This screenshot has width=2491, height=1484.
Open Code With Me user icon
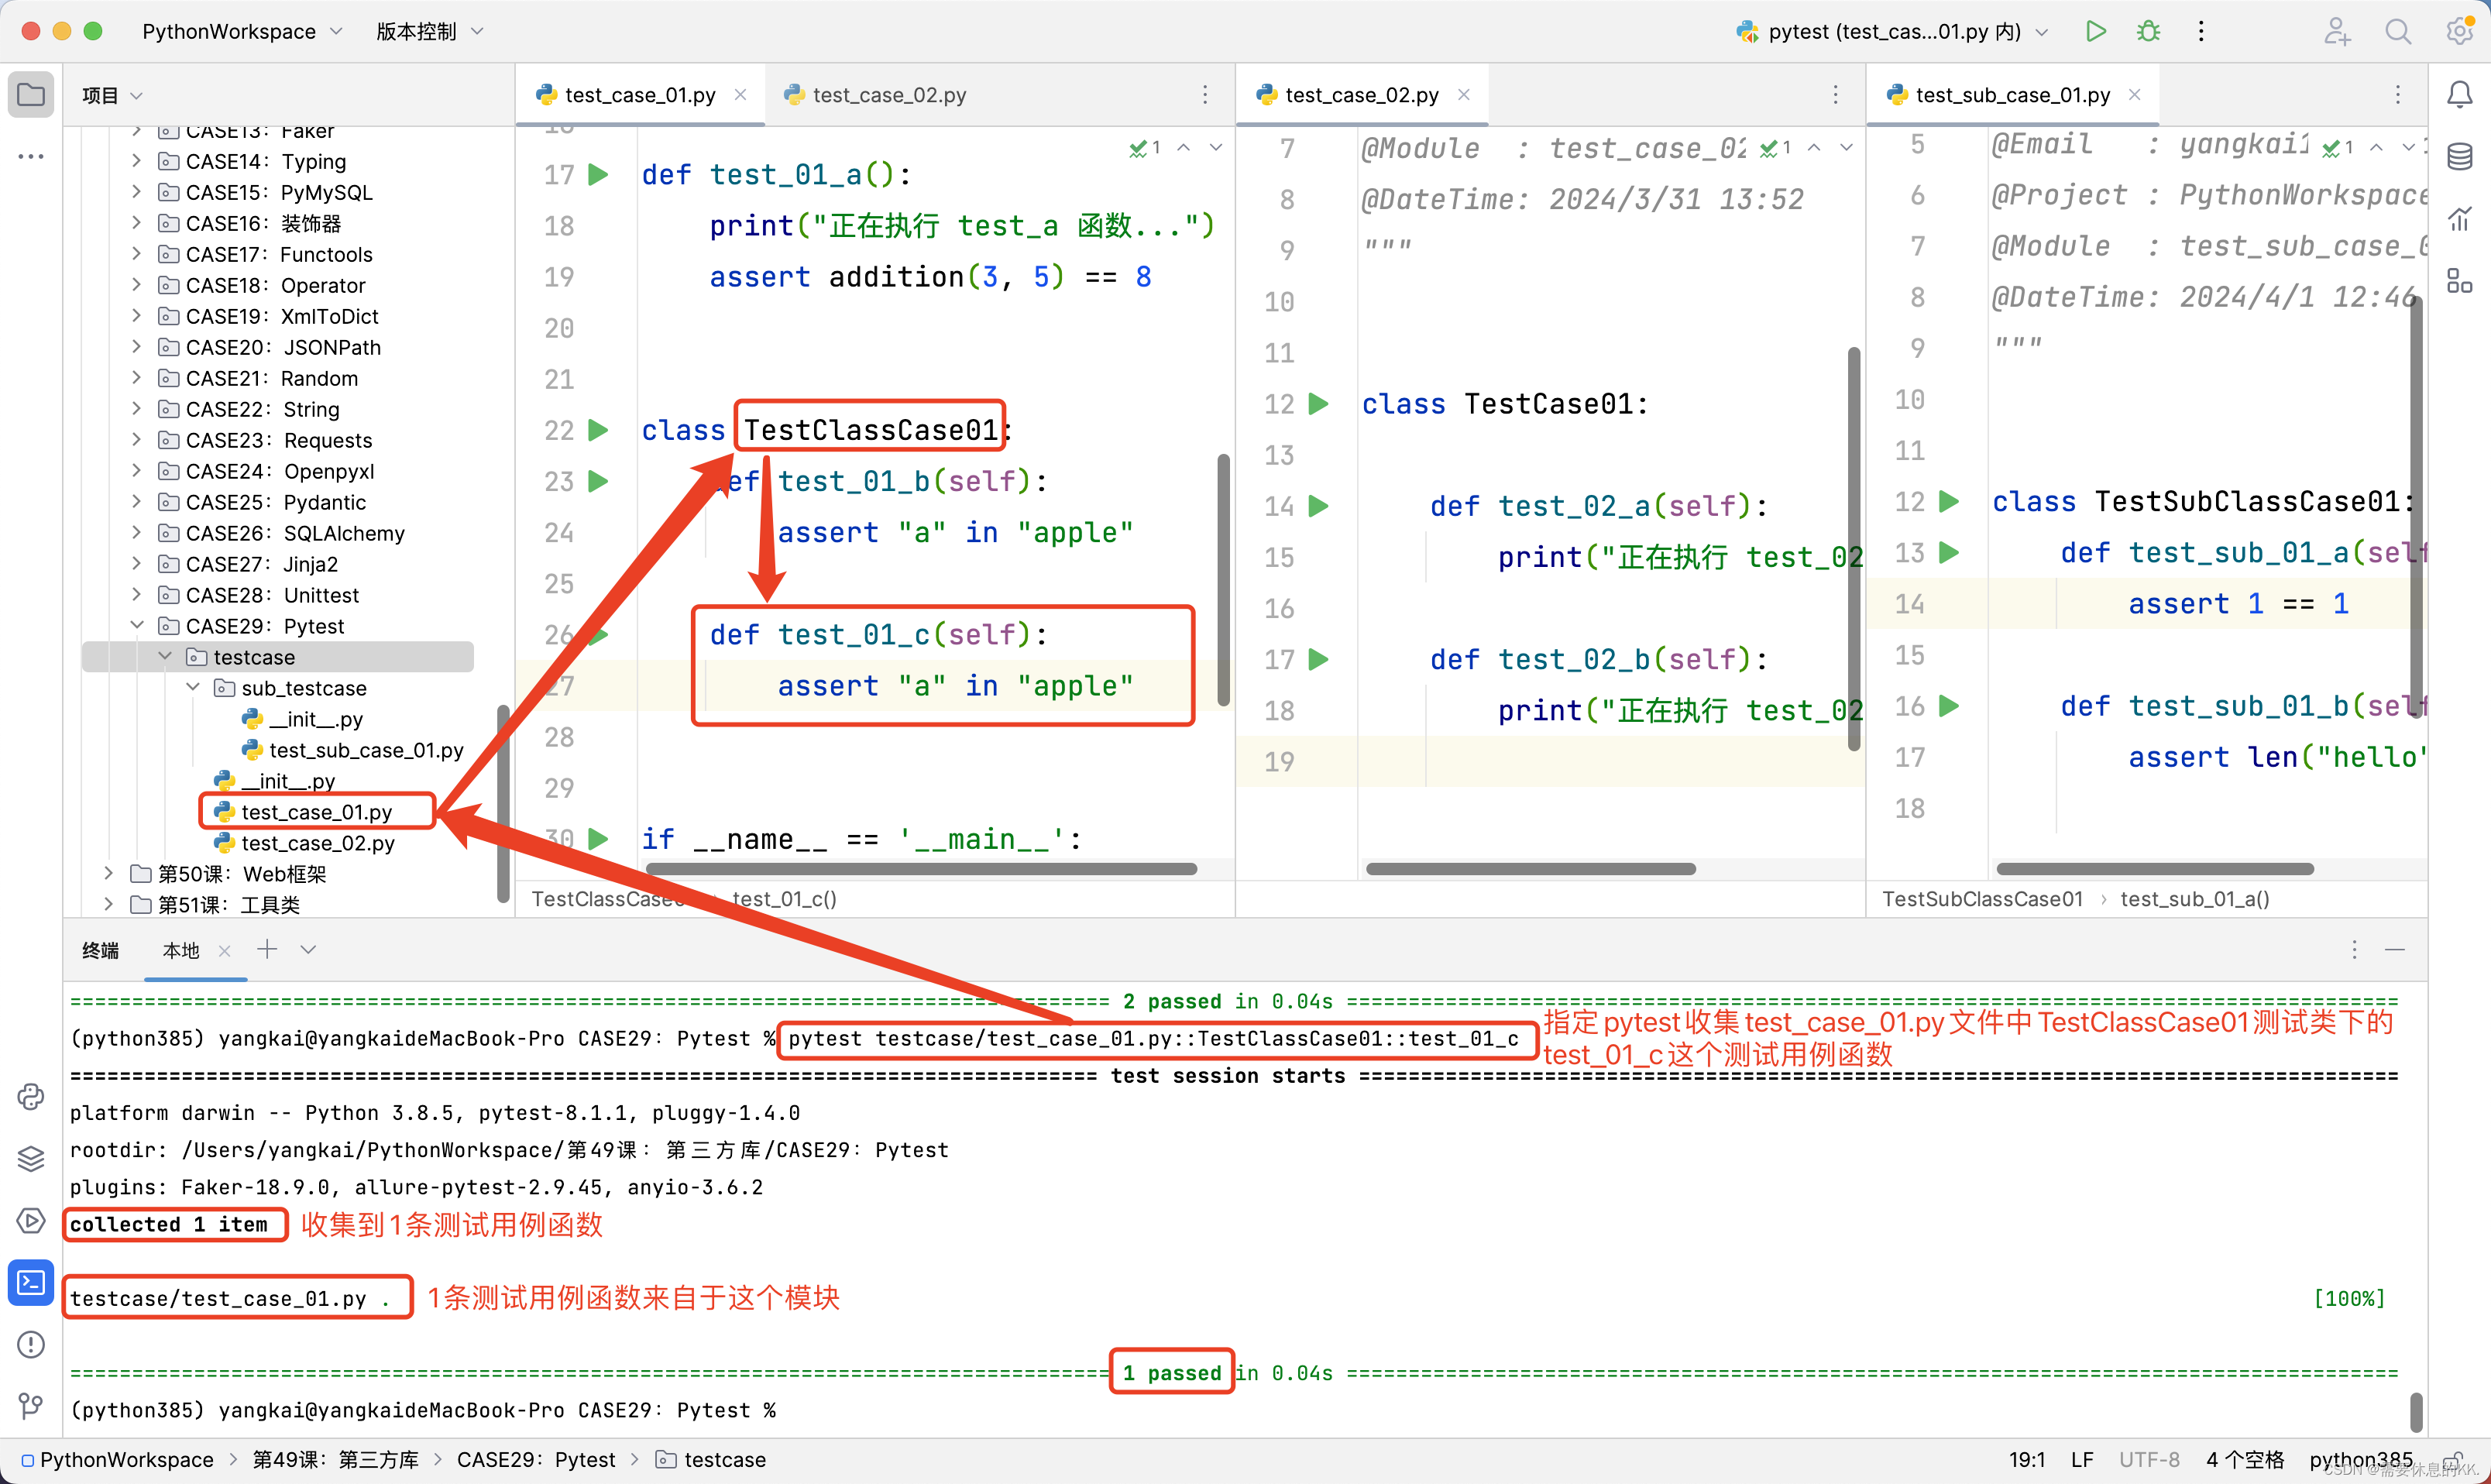(x=2337, y=31)
